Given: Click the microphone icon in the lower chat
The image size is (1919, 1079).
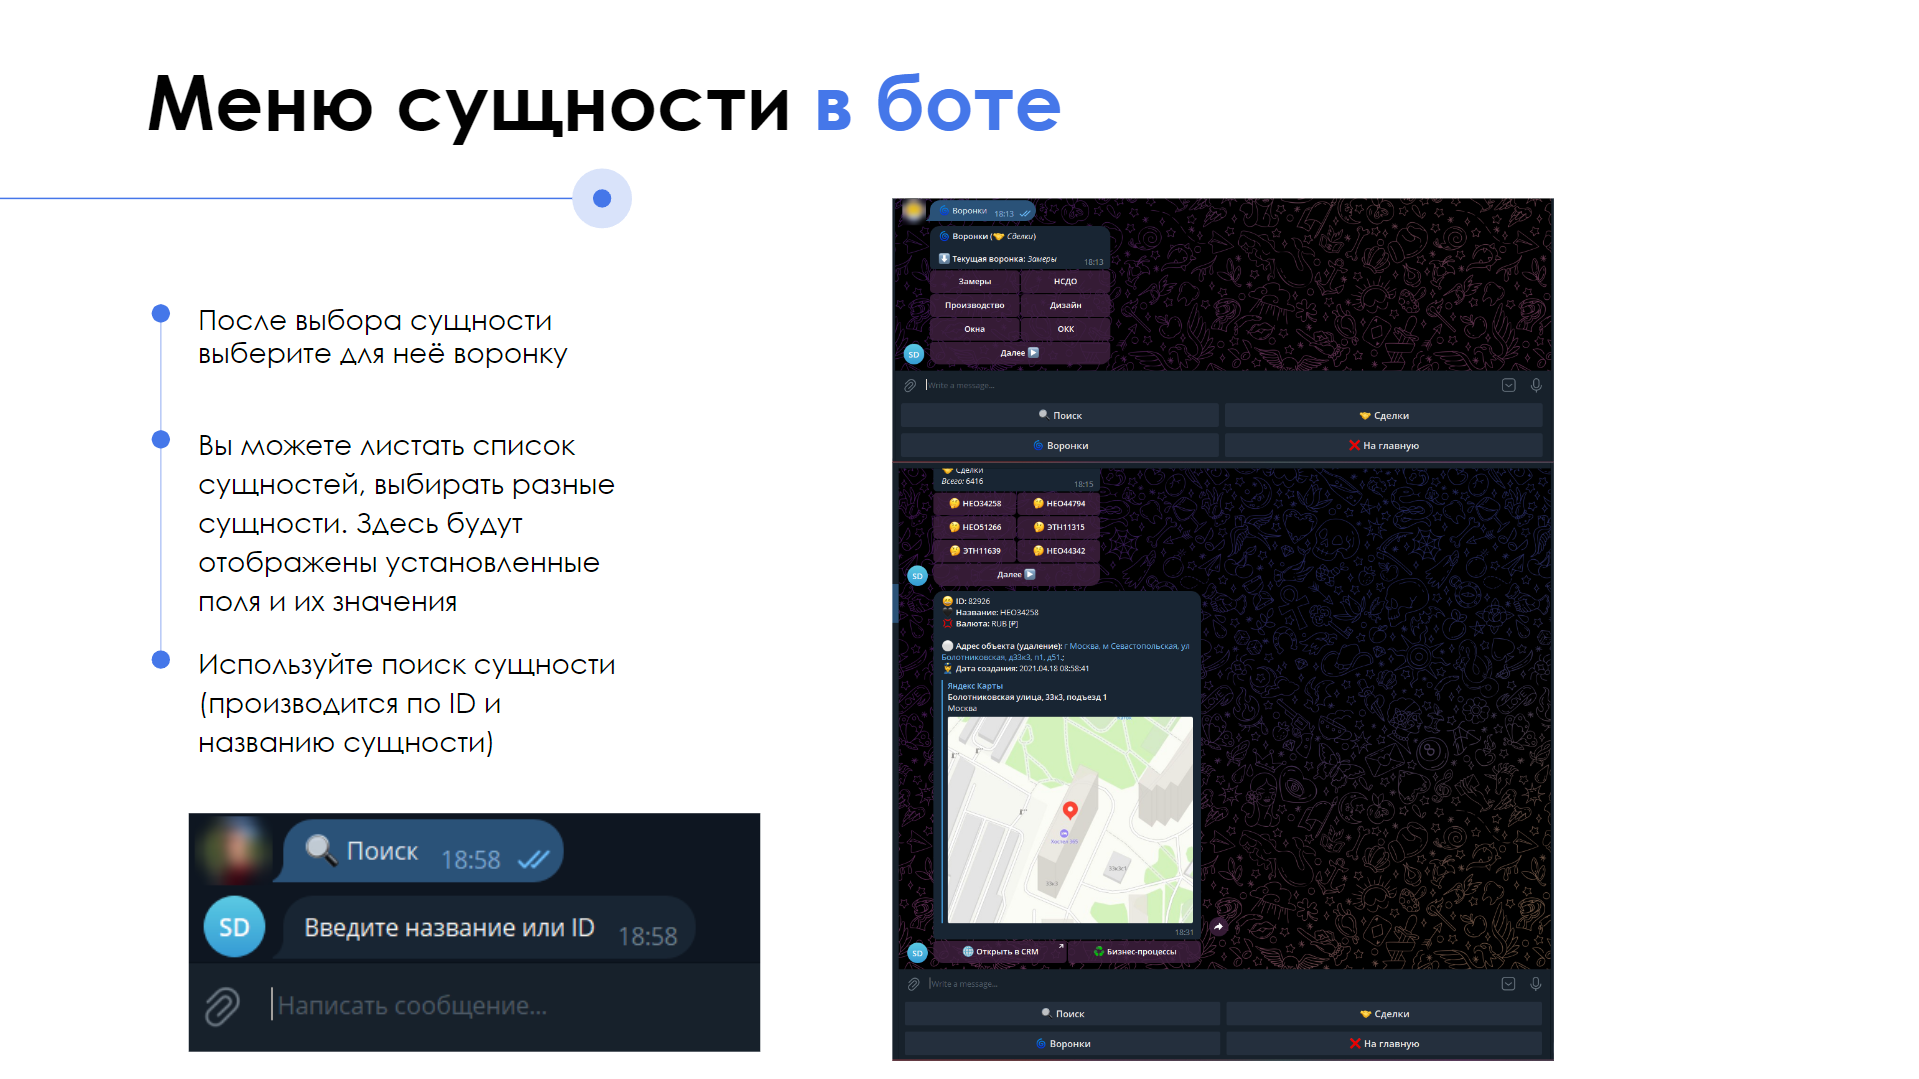Looking at the screenshot, I should pyautogui.click(x=1536, y=984).
